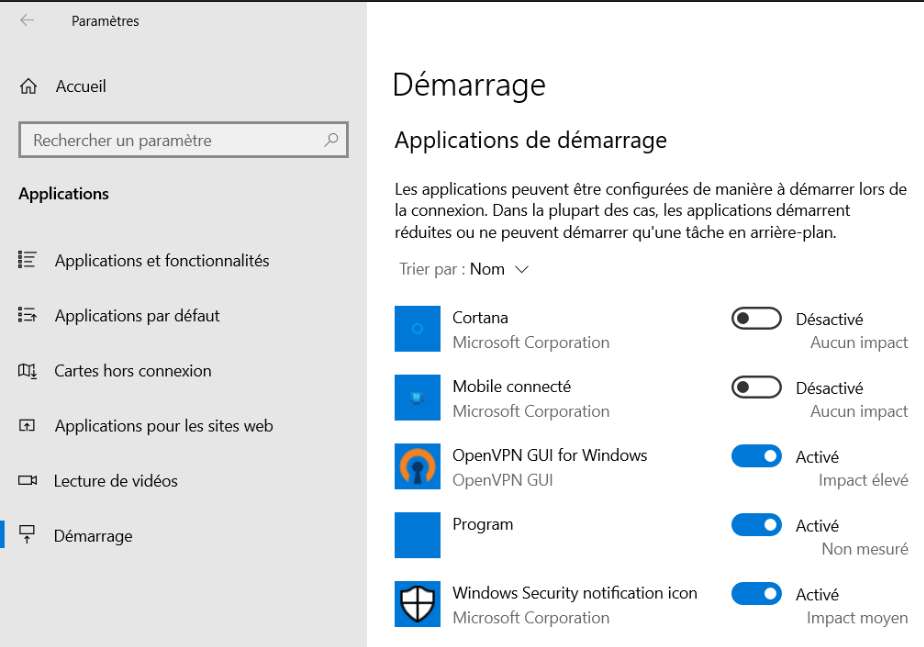Click the Mobile connecté app icon
Image resolution: width=924 pixels, height=647 pixels.
pyautogui.click(x=417, y=398)
